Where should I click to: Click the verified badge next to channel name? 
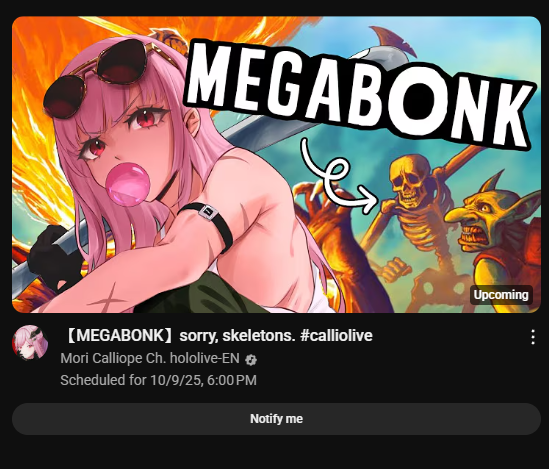251,360
